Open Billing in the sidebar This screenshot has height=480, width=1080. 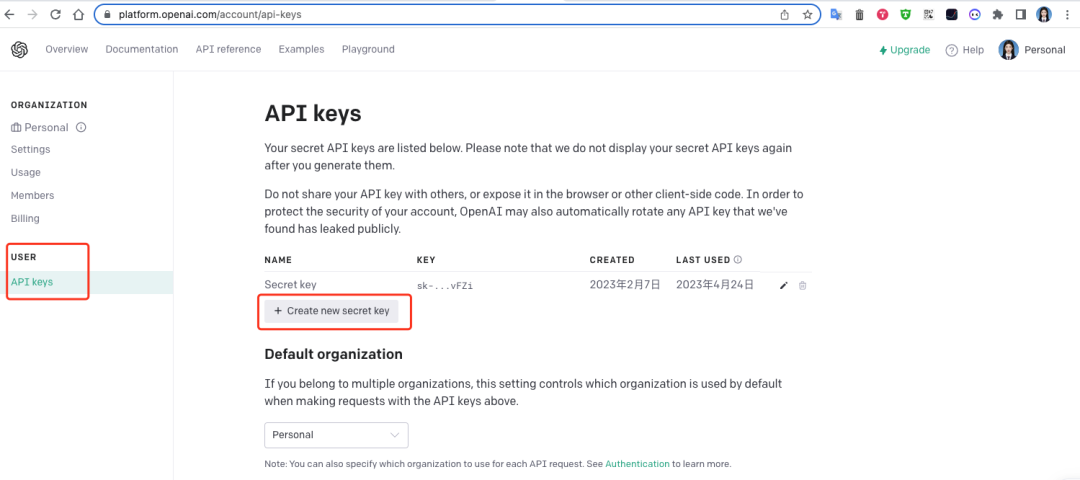tap(25, 218)
